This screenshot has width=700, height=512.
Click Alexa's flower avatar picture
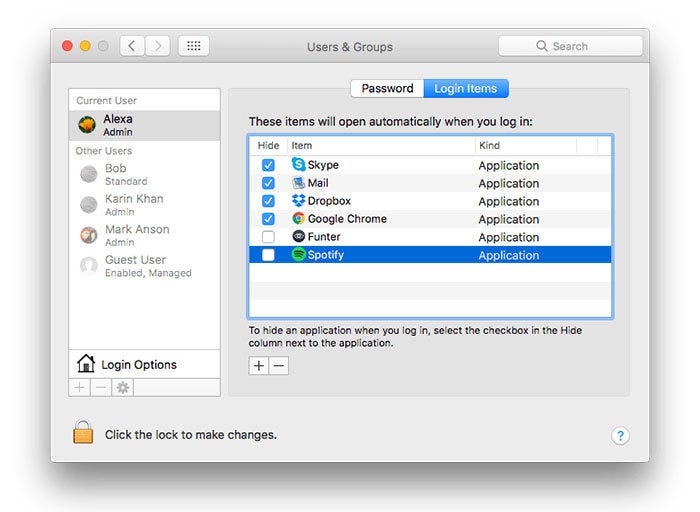coord(87,125)
